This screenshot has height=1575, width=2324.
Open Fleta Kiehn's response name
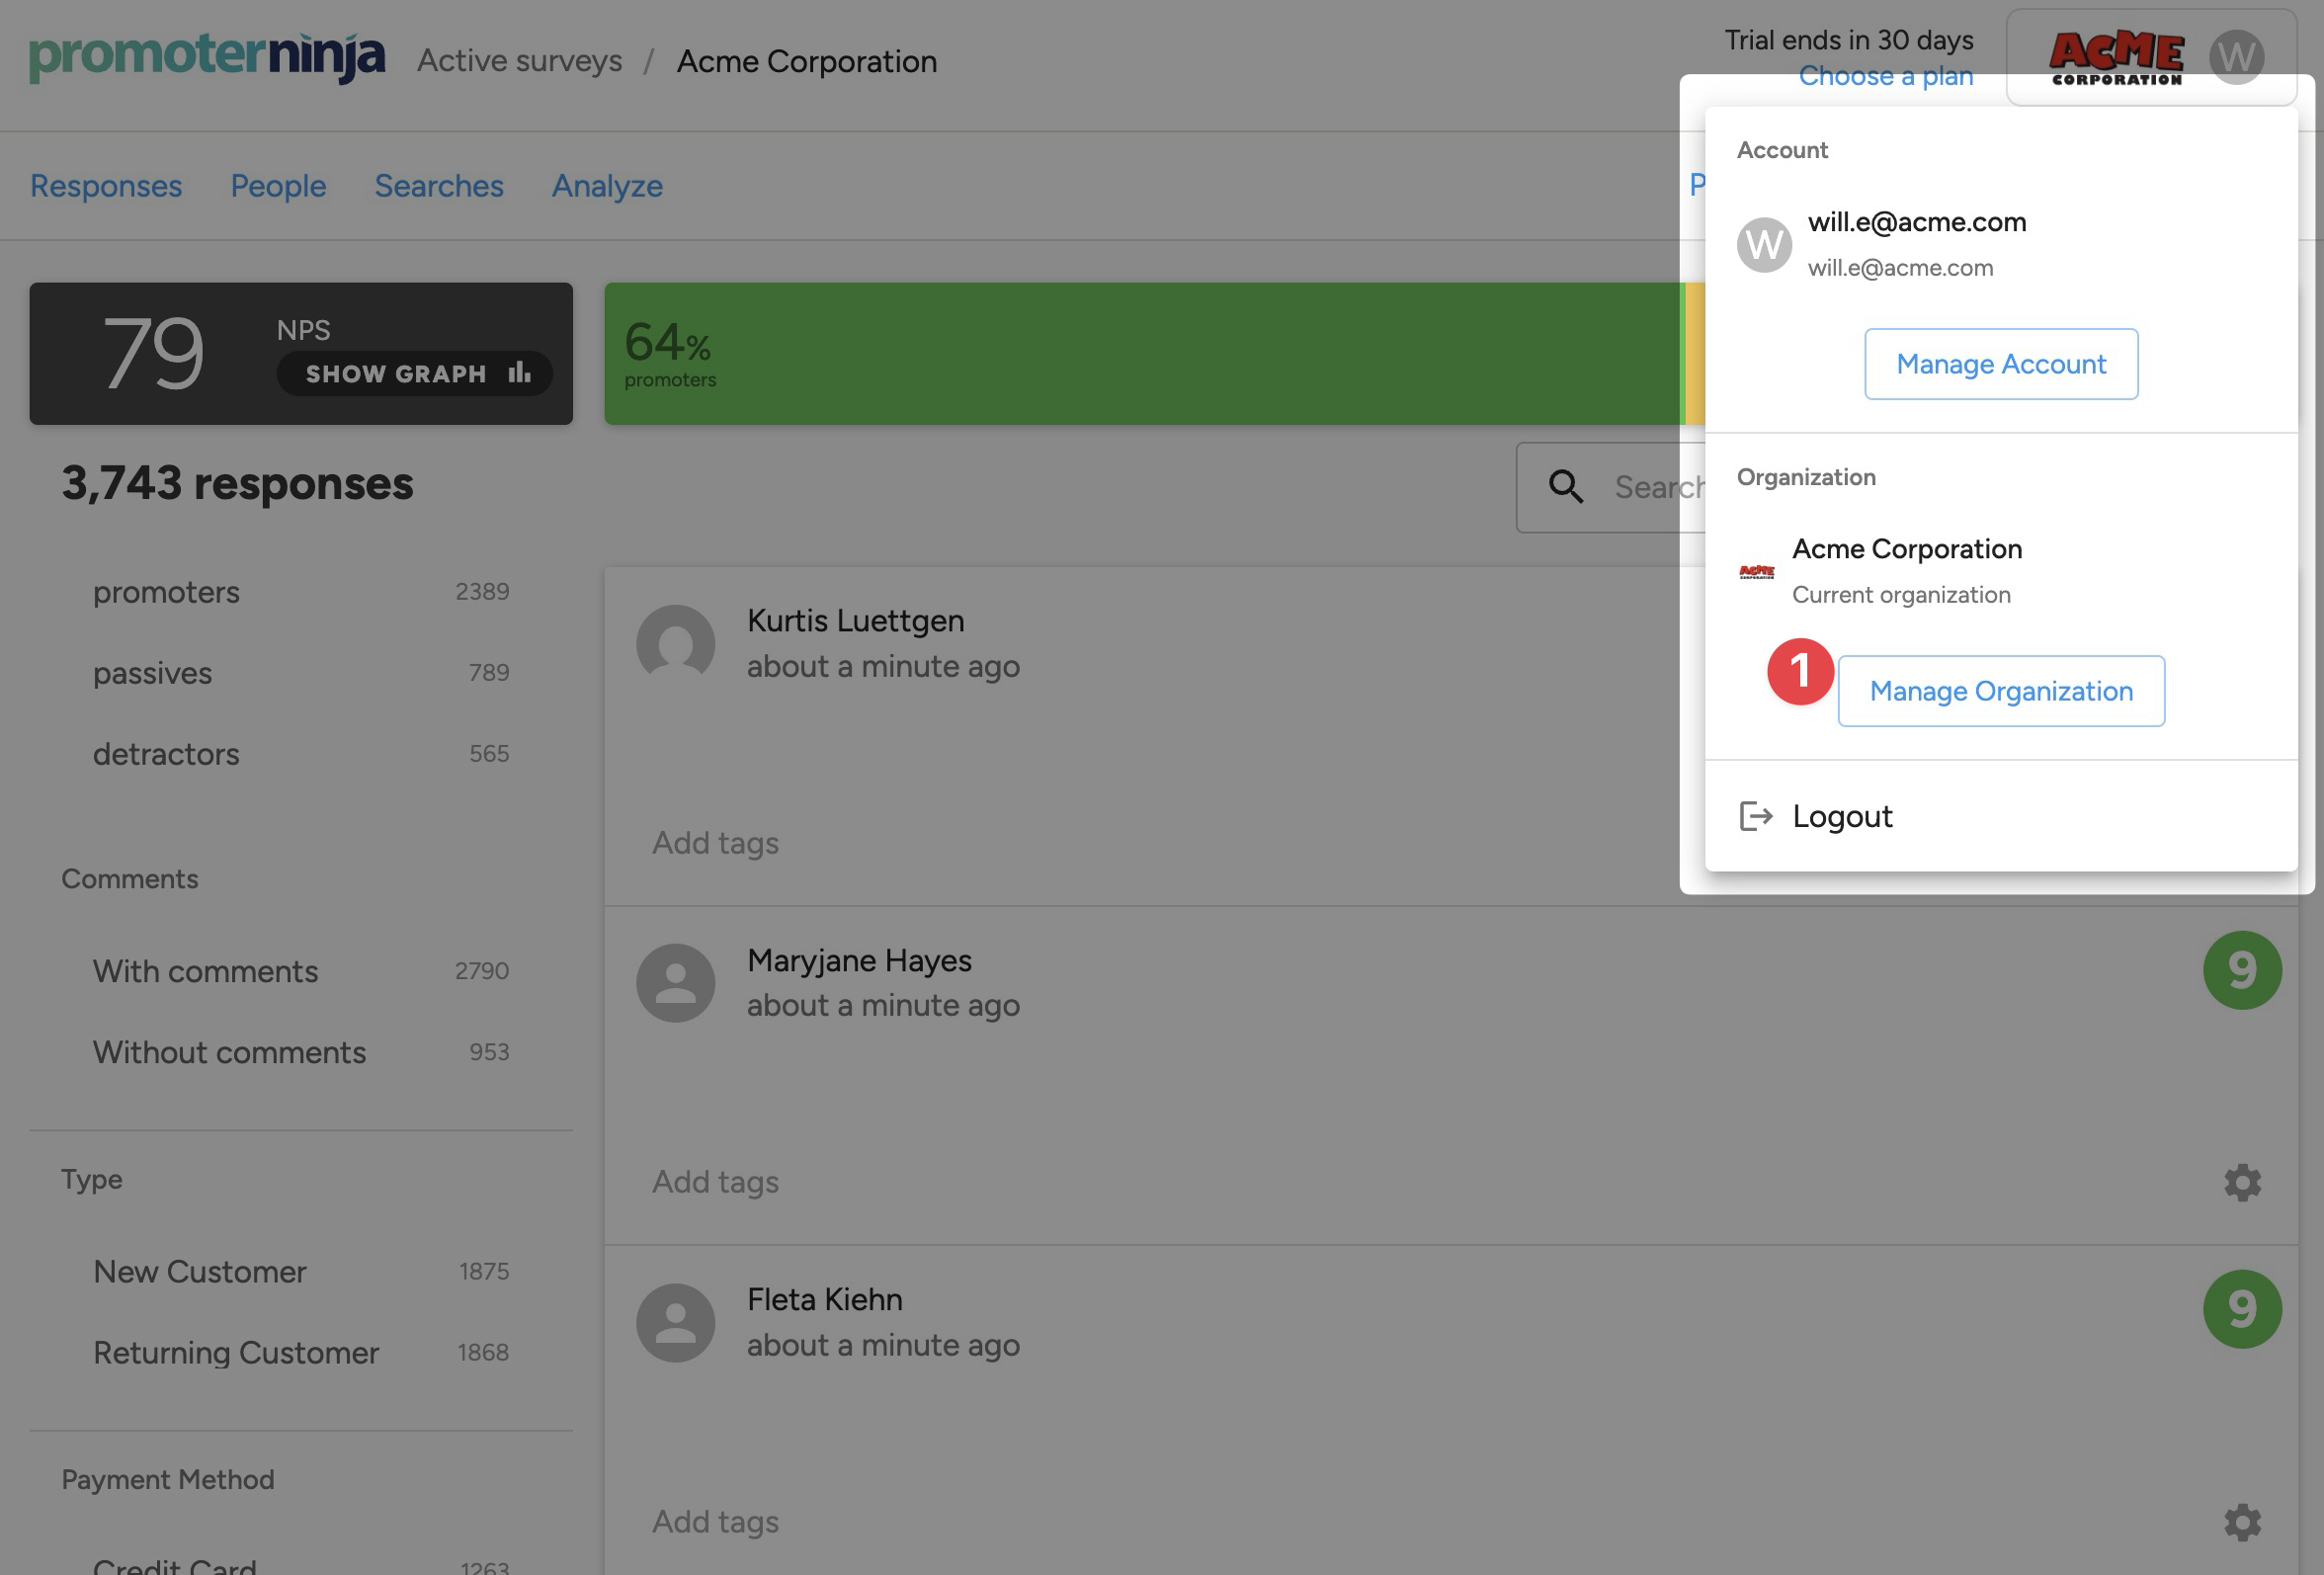click(824, 1300)
